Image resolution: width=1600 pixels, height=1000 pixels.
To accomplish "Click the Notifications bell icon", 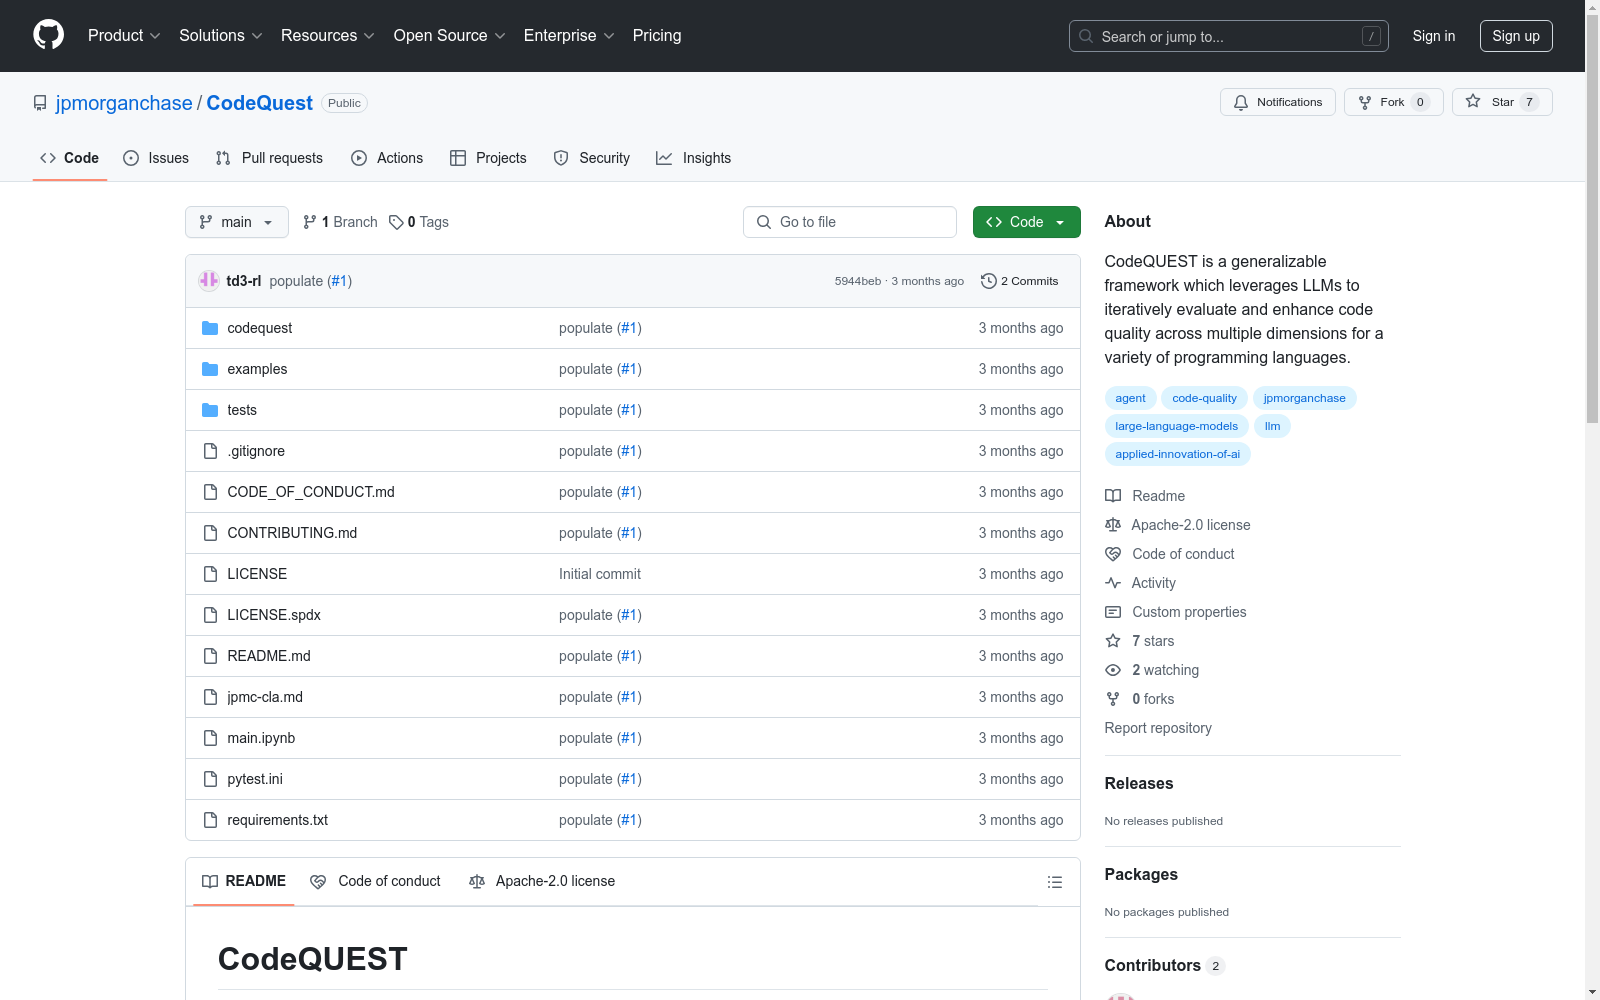I will click(1241, 102).
